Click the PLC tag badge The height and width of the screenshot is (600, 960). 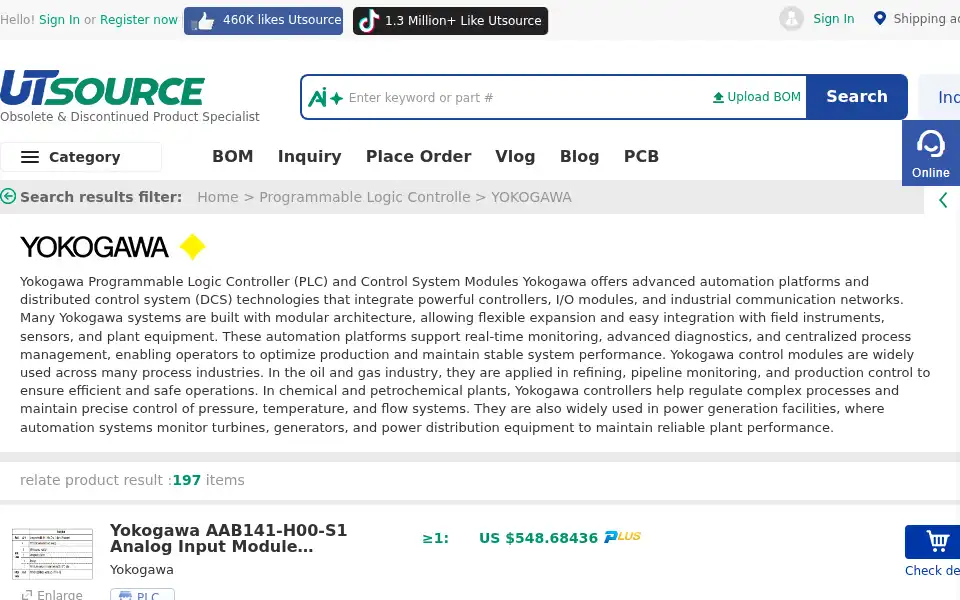tap(142, 594)
